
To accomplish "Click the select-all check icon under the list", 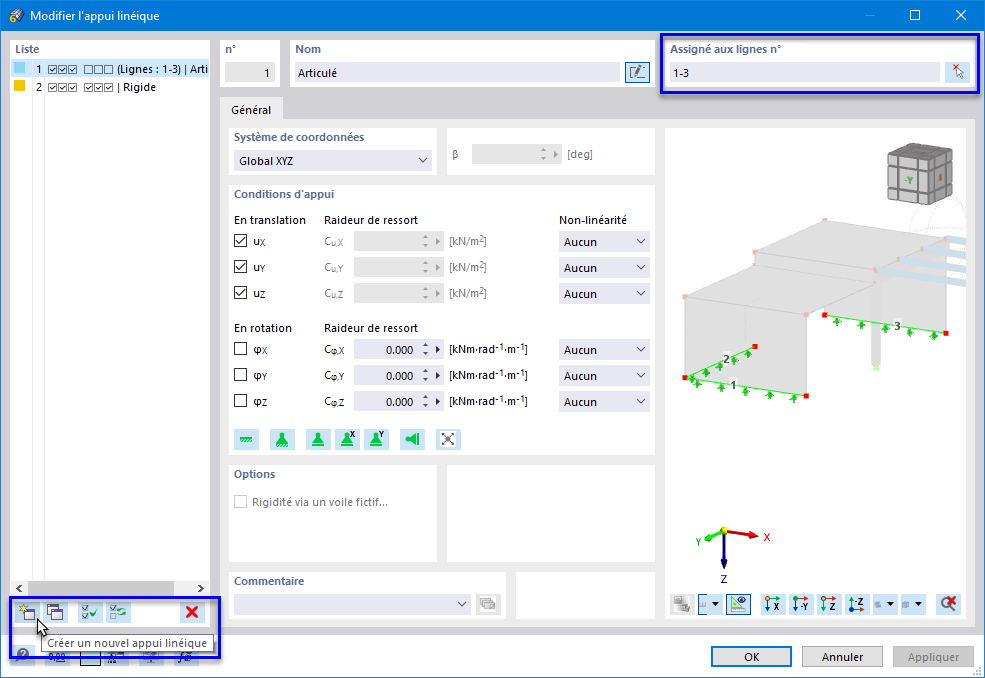I will pos(90,612).
